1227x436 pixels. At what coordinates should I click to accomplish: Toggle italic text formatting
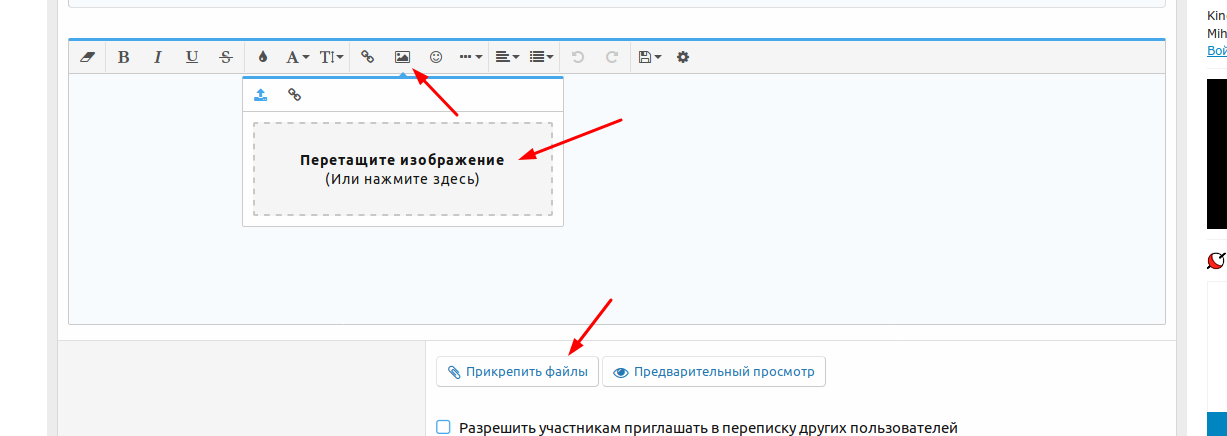tap(157, 57)
